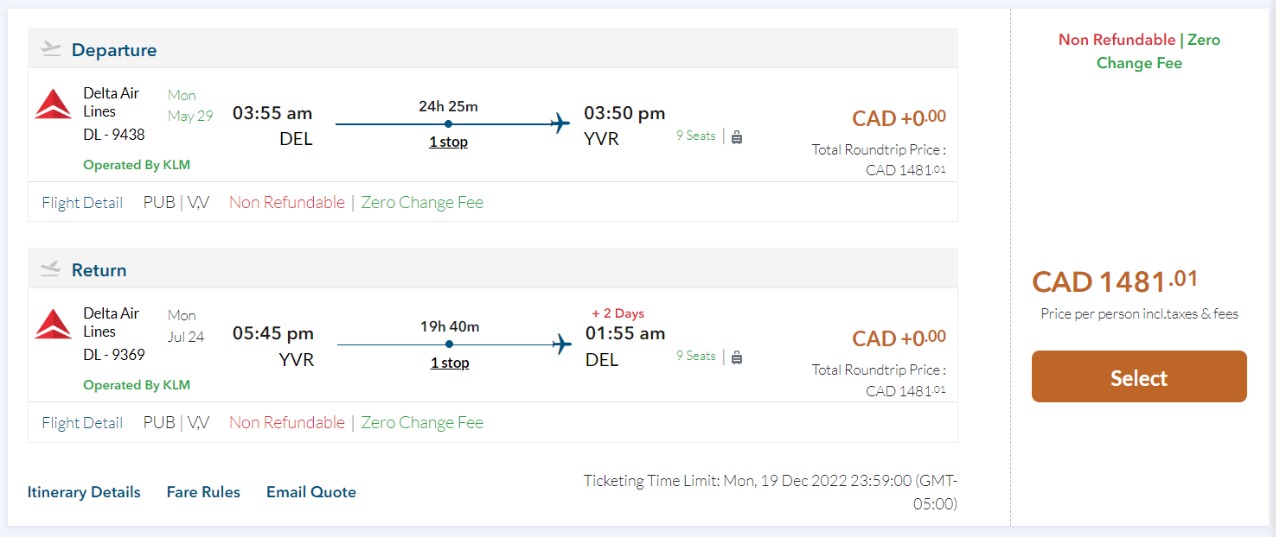The width and height of the screenshot is (1280, 537).
Task: Click the Email Quote link
Action: 311,492
